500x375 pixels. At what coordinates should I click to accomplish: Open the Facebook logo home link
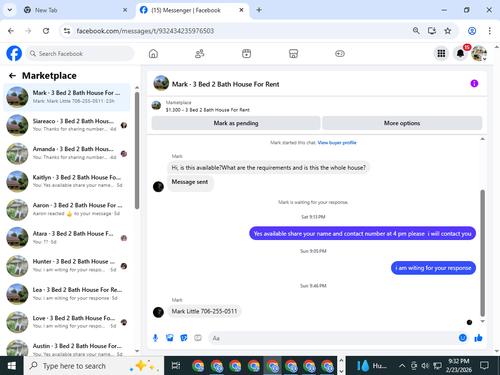coord(14,53)
